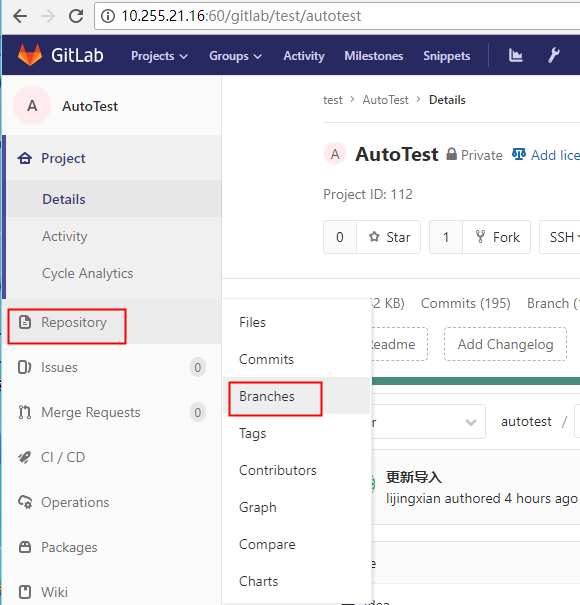Viewport: 580px width, 605px height.
Task: Open the Commits (195) link
Action: click(x=465, y=303)
